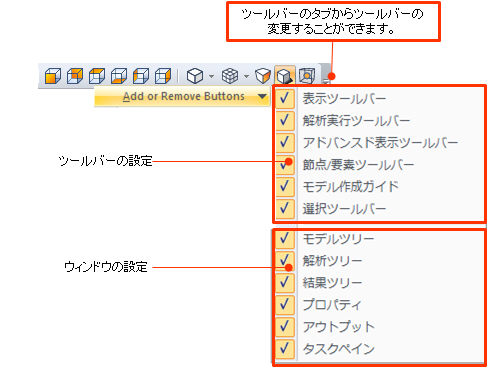Image resolution: width=488 pixels, height=368 pixels.
Task: Expand Add or Remove Buttons submenu
Action: [x=182, y=96]
